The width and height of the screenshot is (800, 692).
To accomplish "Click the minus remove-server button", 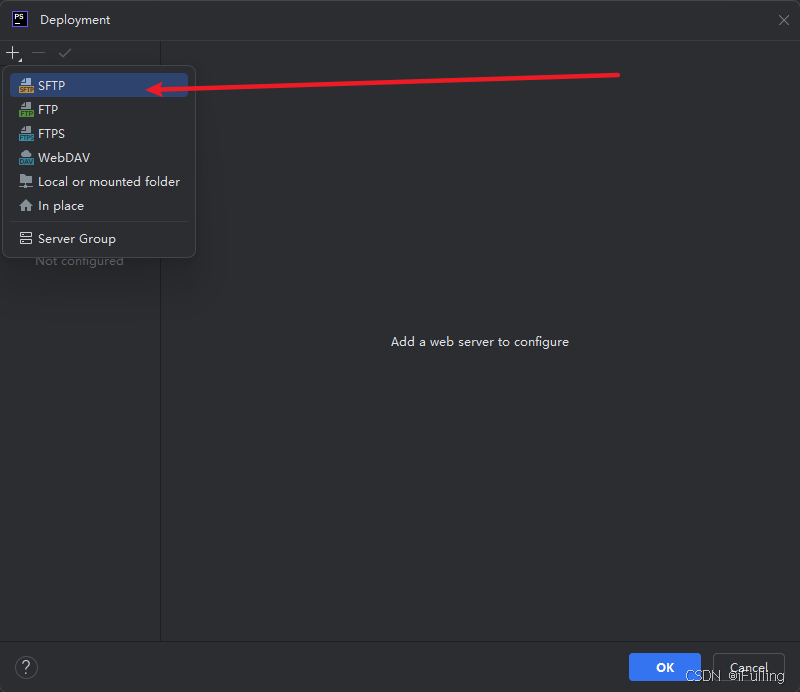I will [x=39, y=53].
